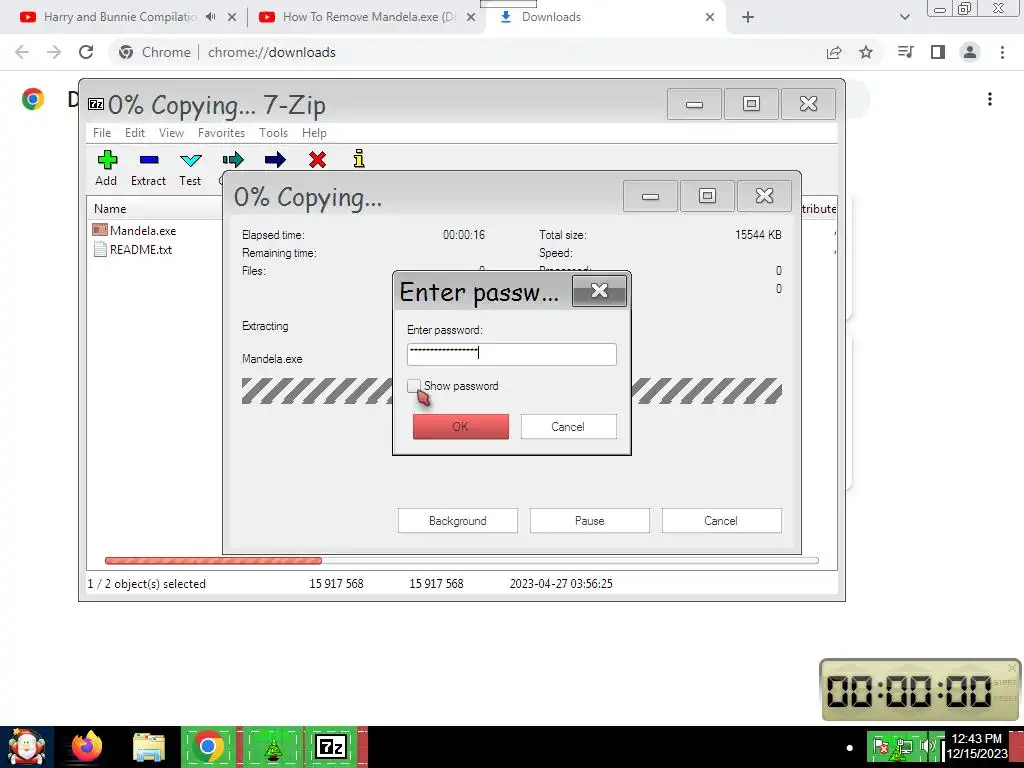This screenshot has height=768, width=1024.
Task: Click the Pause button
Action: point(590,520)
